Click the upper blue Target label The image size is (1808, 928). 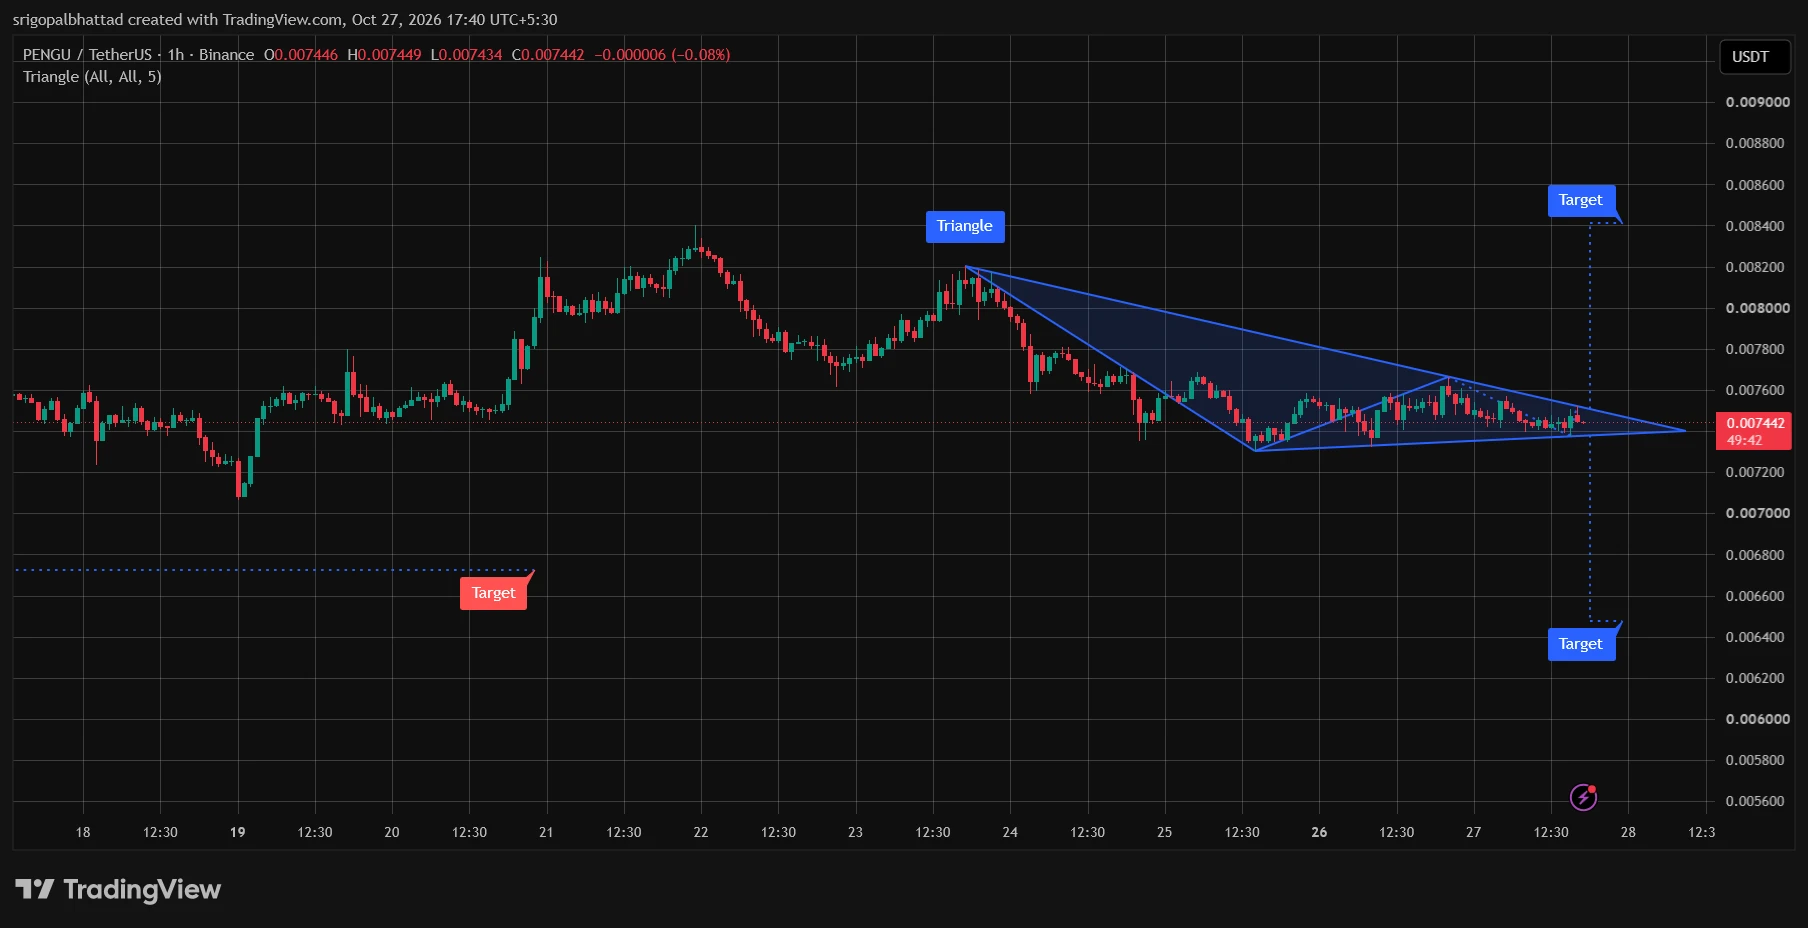[1580, 200]
